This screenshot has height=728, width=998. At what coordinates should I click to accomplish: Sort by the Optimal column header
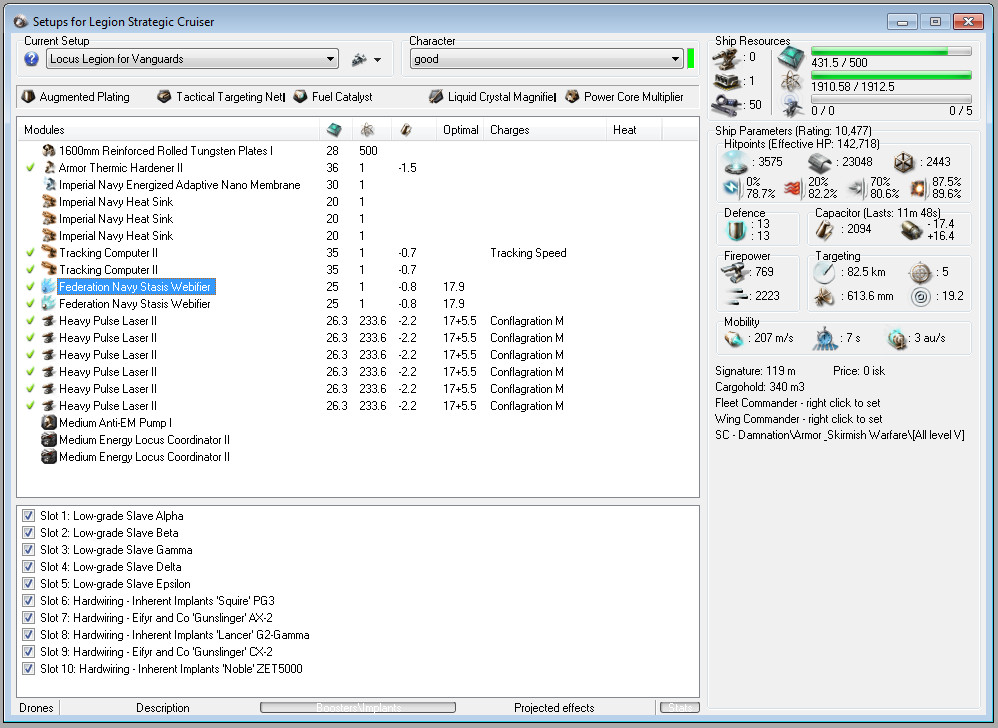461,130
